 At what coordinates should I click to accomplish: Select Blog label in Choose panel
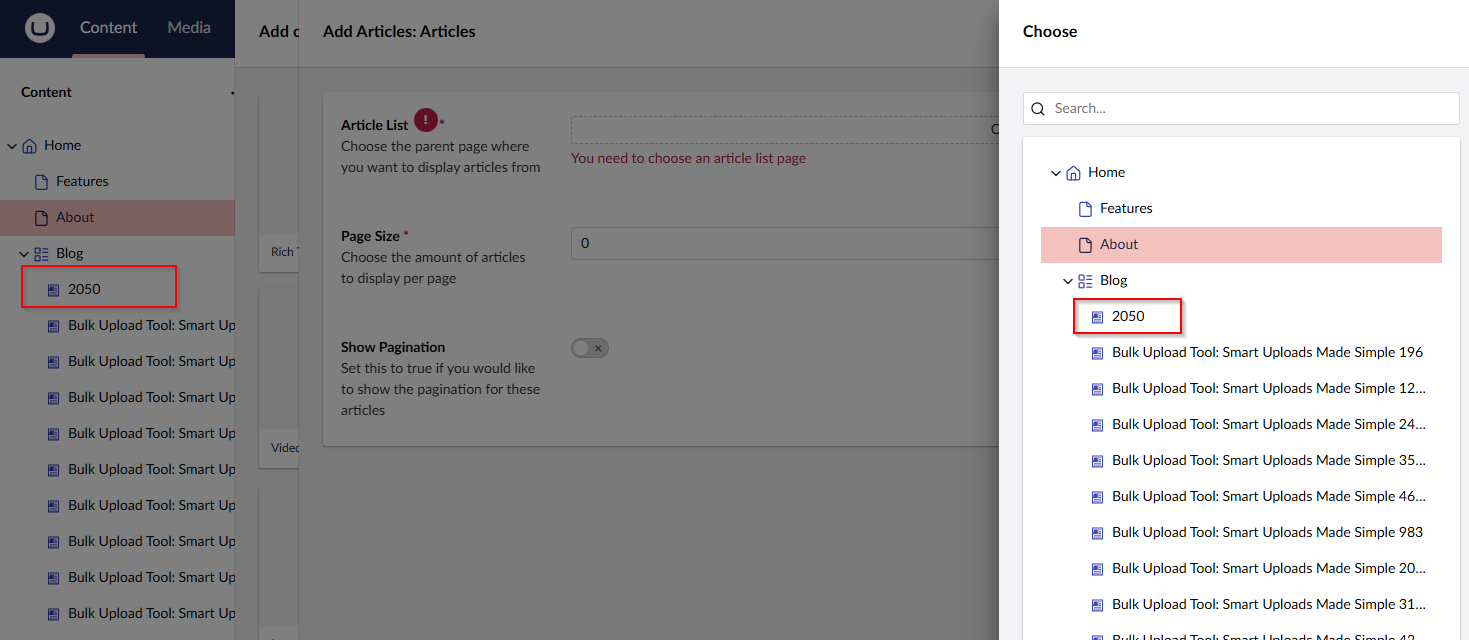[x=1114, y=280]
